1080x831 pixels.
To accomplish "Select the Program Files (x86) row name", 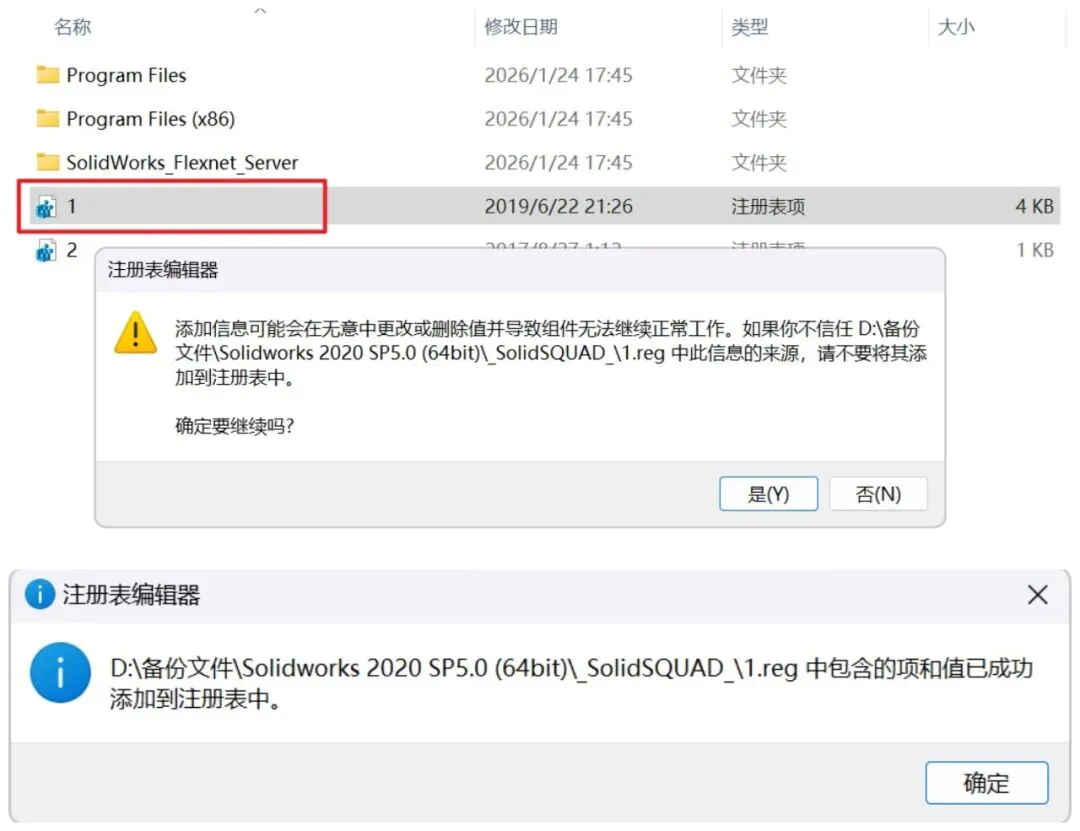I will coord(151,119).
